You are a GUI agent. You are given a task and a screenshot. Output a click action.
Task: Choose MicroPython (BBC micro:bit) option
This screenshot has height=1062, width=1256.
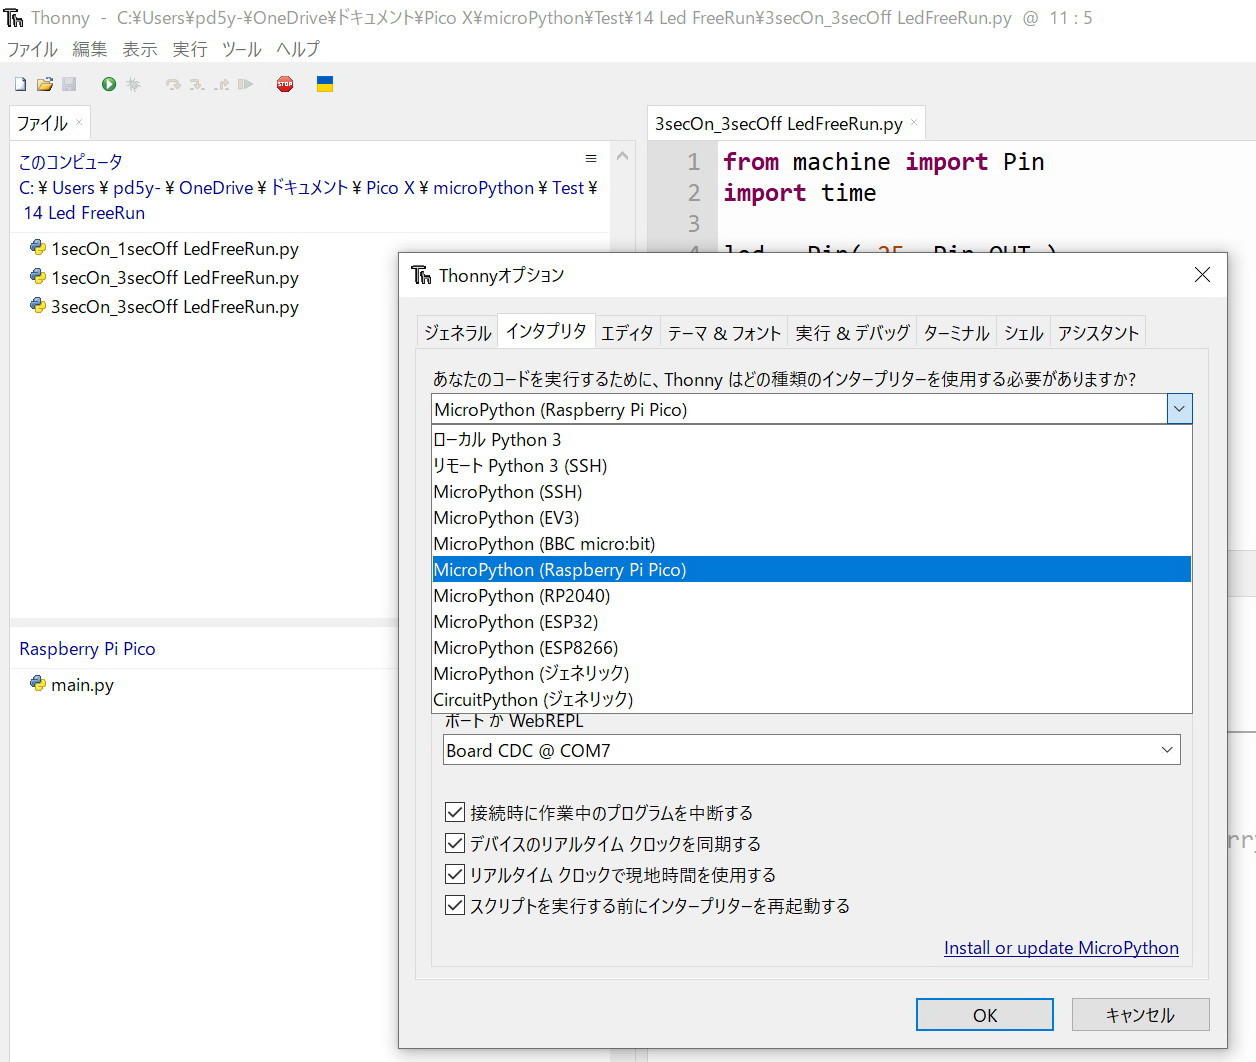pyautogui.click(x=812, y=544)
